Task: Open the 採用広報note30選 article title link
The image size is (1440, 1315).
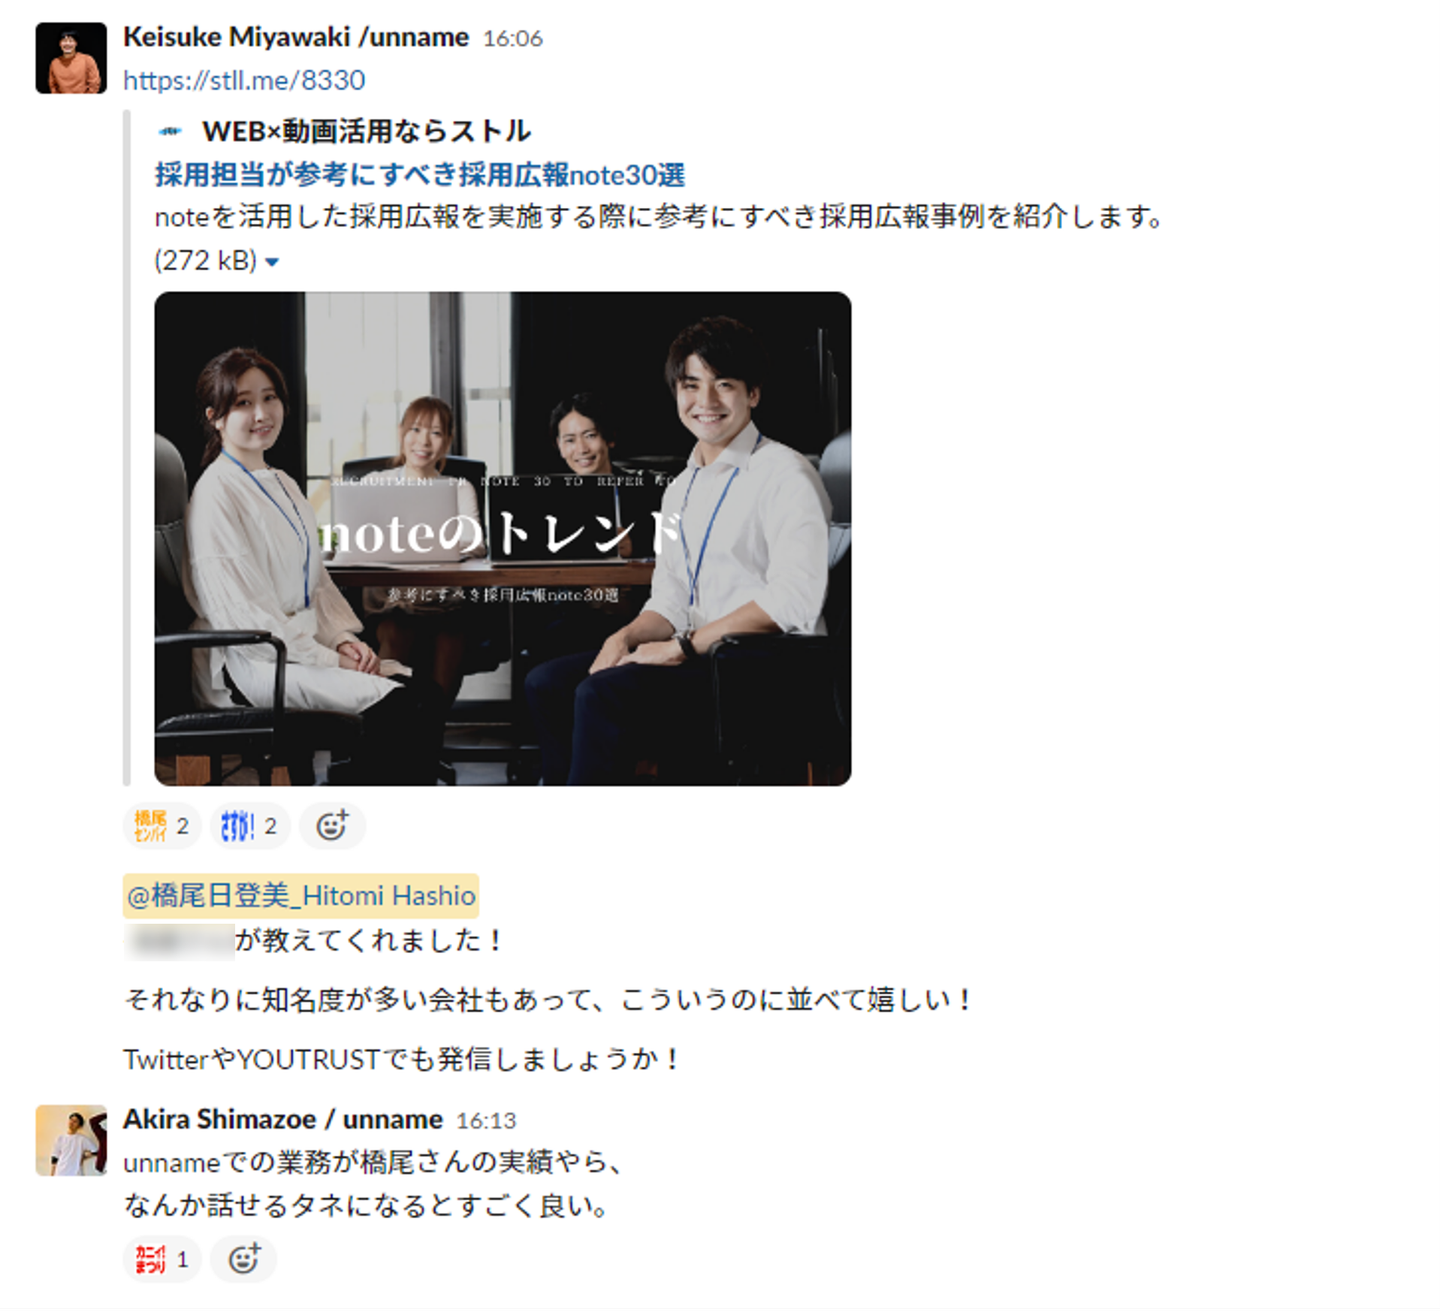Action: [420, 175]
